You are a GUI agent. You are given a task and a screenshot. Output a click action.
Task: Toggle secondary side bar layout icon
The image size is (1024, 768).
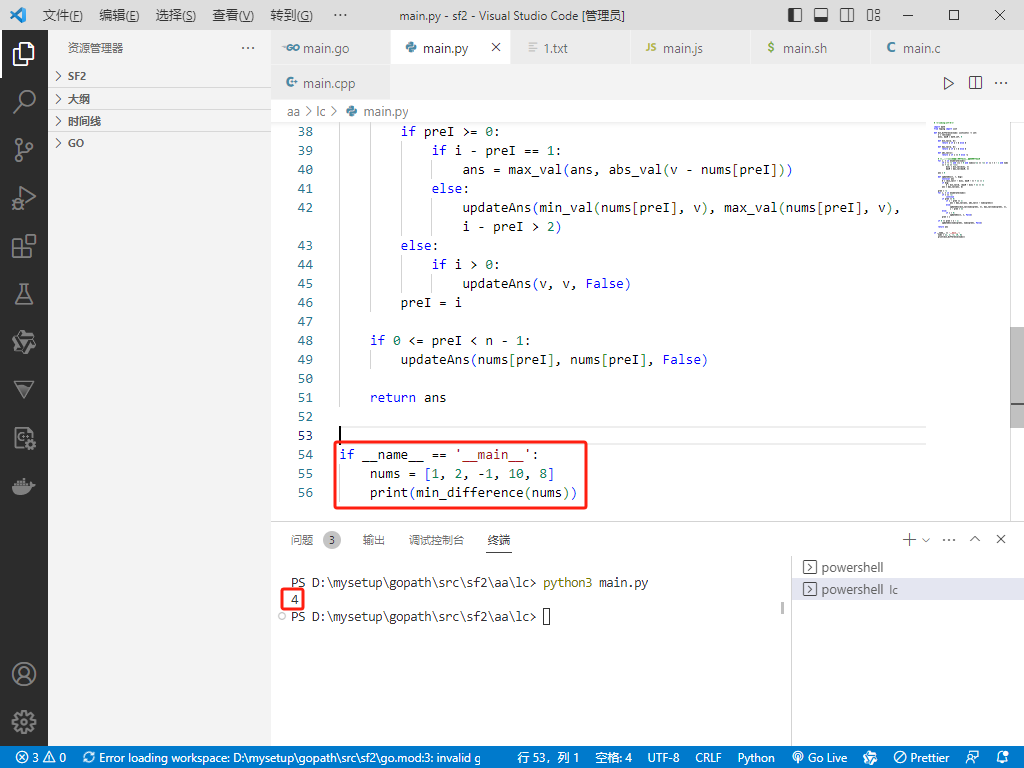847,15
